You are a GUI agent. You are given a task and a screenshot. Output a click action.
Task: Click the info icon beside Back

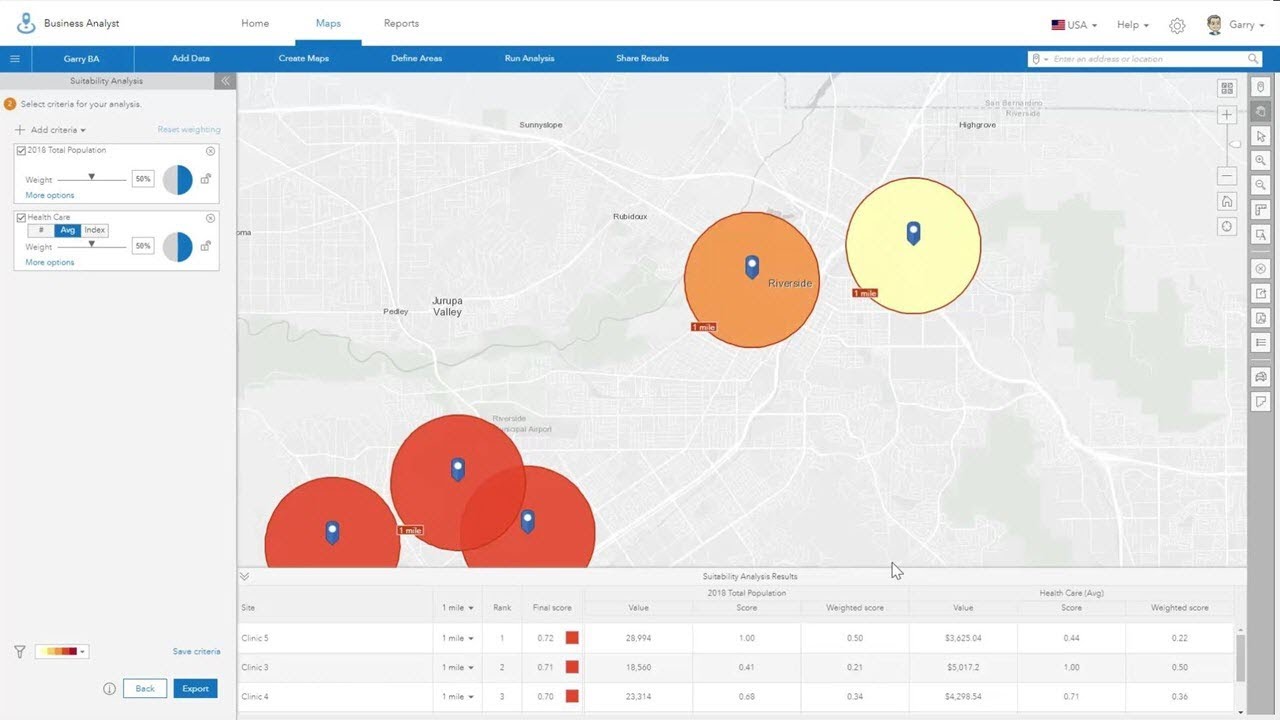pyautogui.click(x=110, y=689)
